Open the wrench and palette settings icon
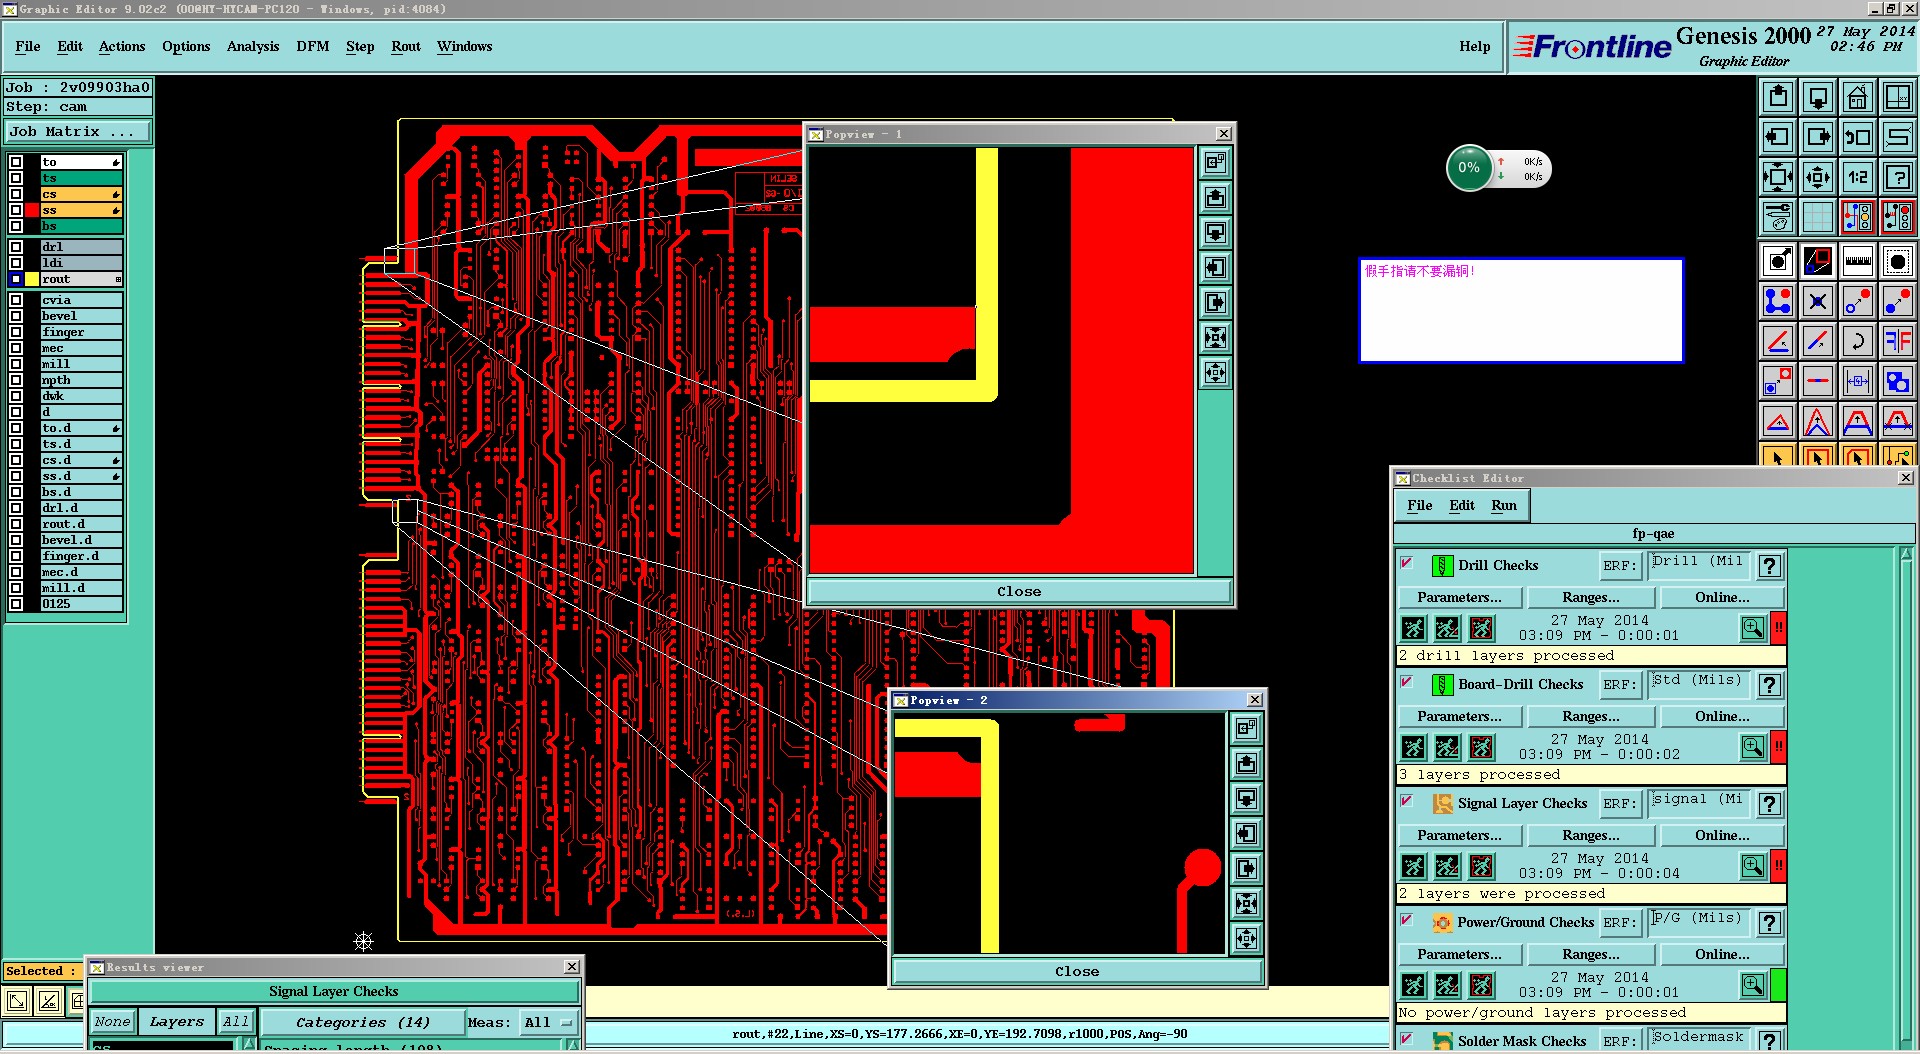The height and width of the screenshot is (1054, 1920). pyautogui.click(x=1778, y=217)
